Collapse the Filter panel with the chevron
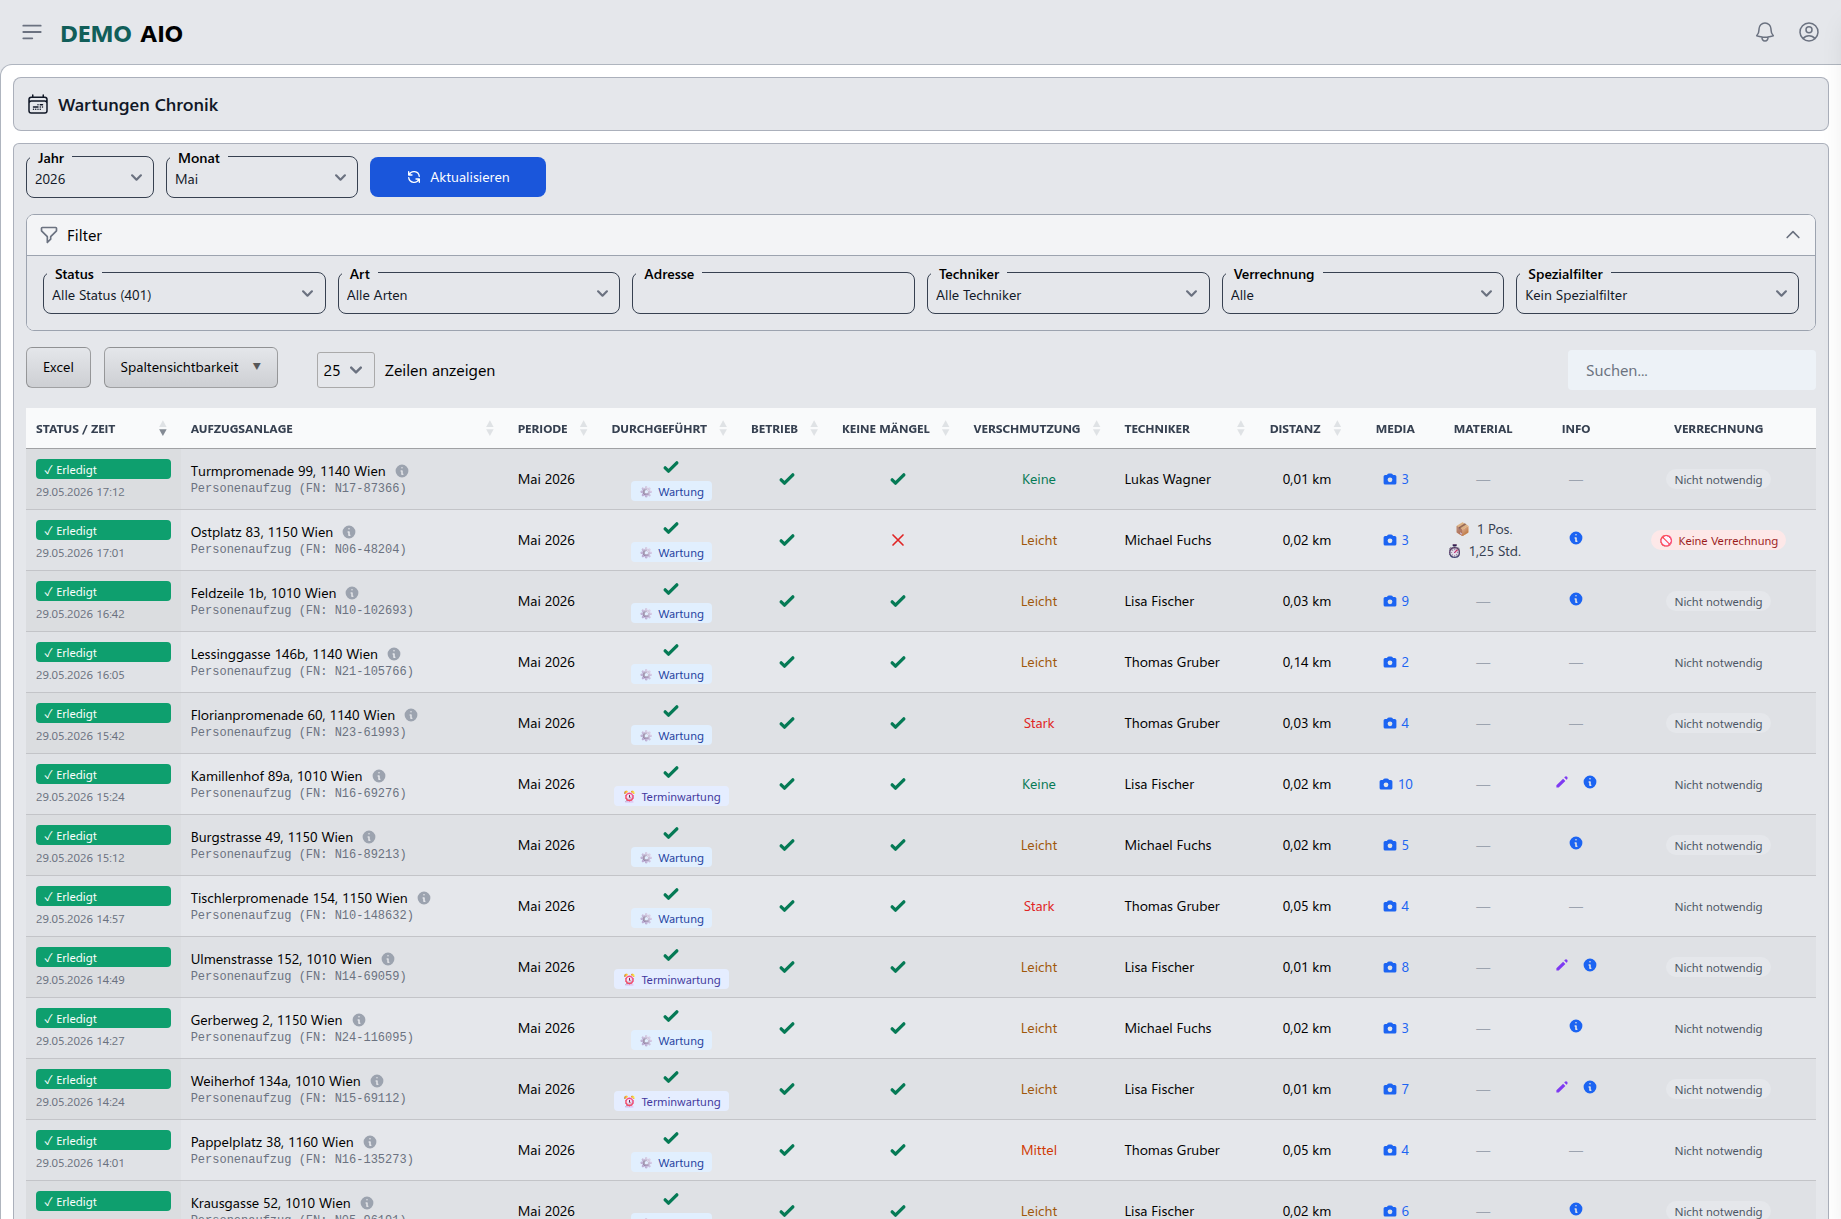This screenshot has height=1219, width=1841. 1793,235
